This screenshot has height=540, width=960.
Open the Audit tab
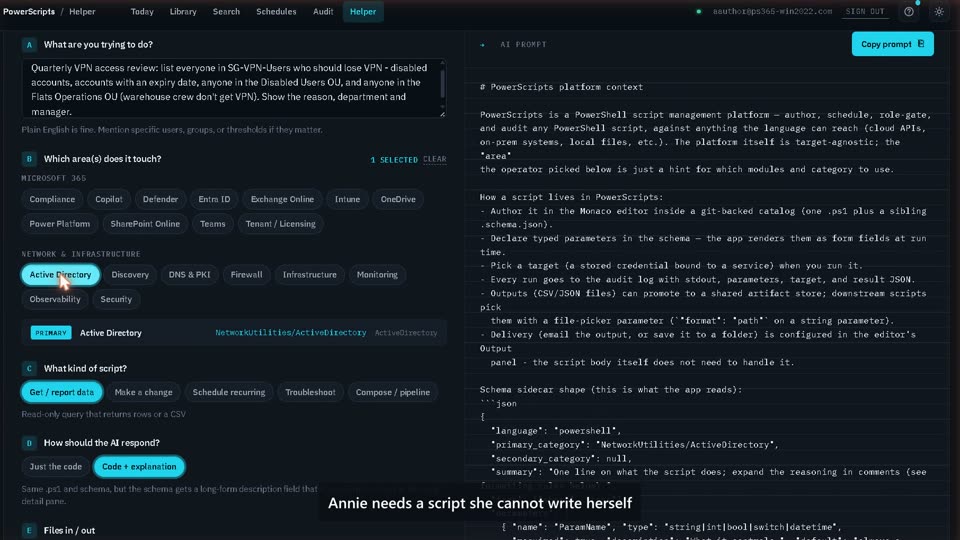[323, 12]
